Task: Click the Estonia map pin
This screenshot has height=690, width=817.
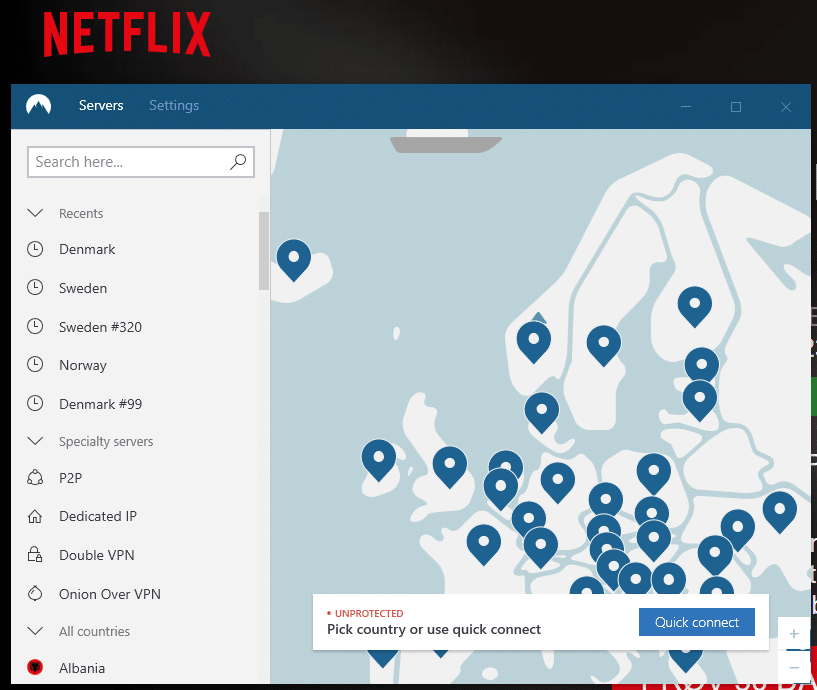Action: (701, 362)
